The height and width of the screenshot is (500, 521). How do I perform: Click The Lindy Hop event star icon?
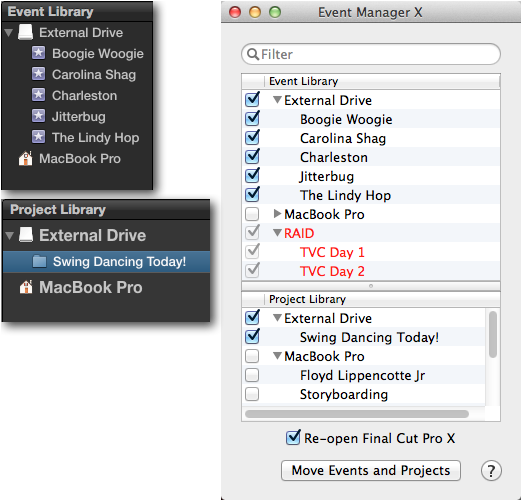pyautogui.click(x=38, y=137)
